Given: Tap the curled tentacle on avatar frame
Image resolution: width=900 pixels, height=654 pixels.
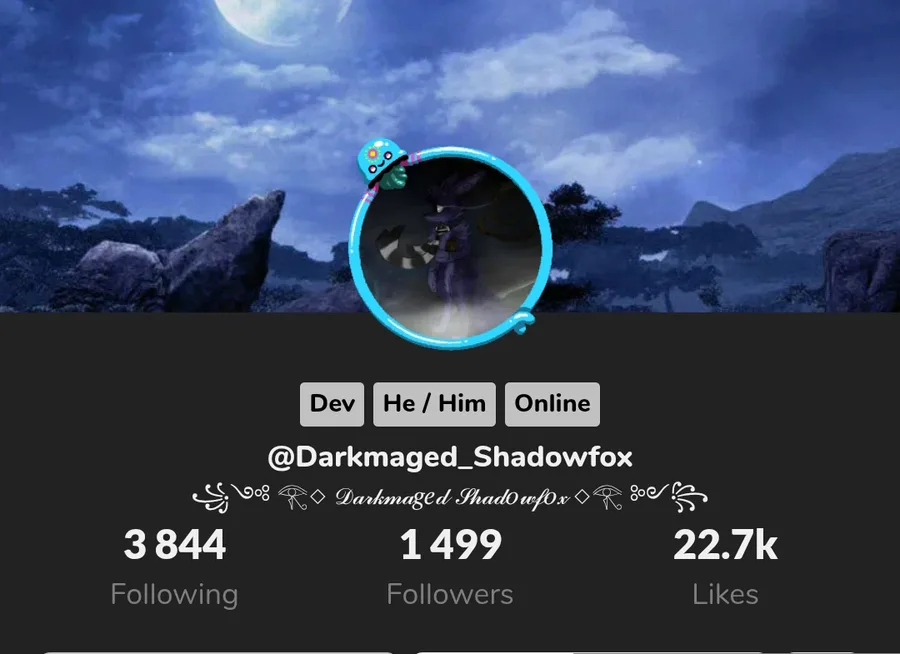Looking at the screenshot, I should 522,319.
